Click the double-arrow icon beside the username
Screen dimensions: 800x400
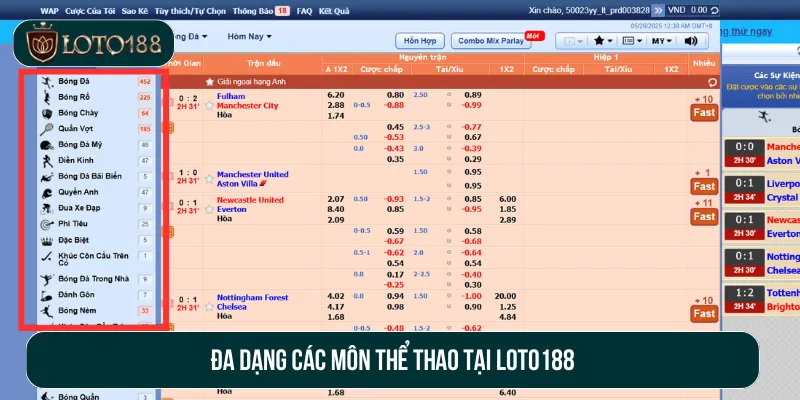pos(658,10)
